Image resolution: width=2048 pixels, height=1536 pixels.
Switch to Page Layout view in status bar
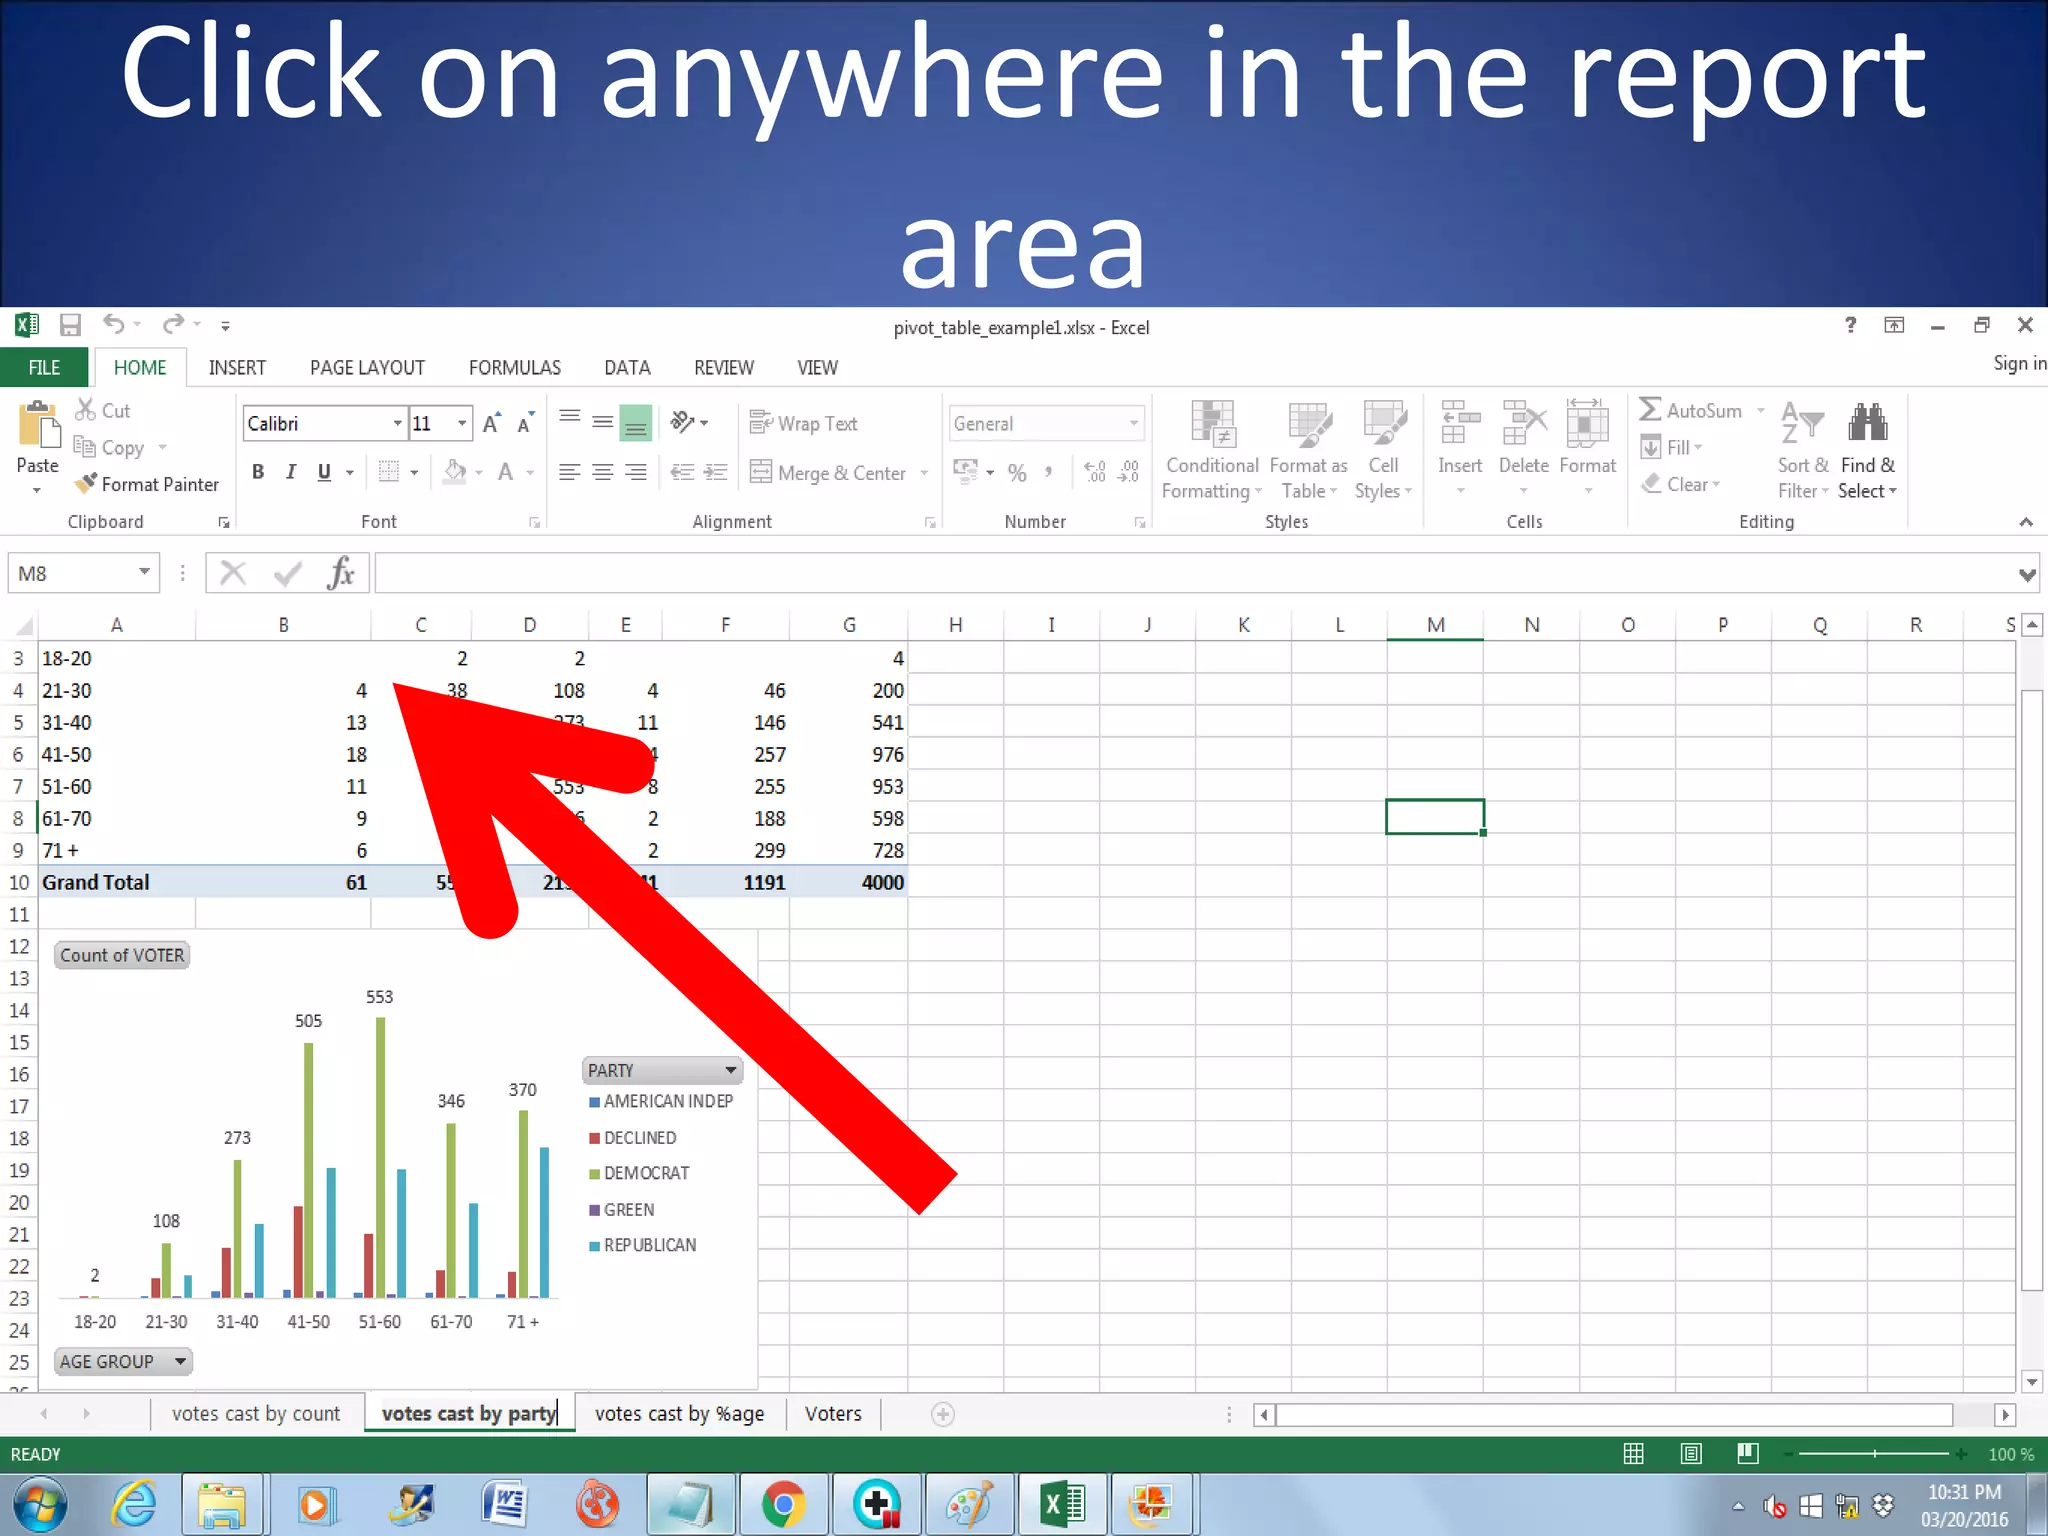(x=1691, y=1453)
